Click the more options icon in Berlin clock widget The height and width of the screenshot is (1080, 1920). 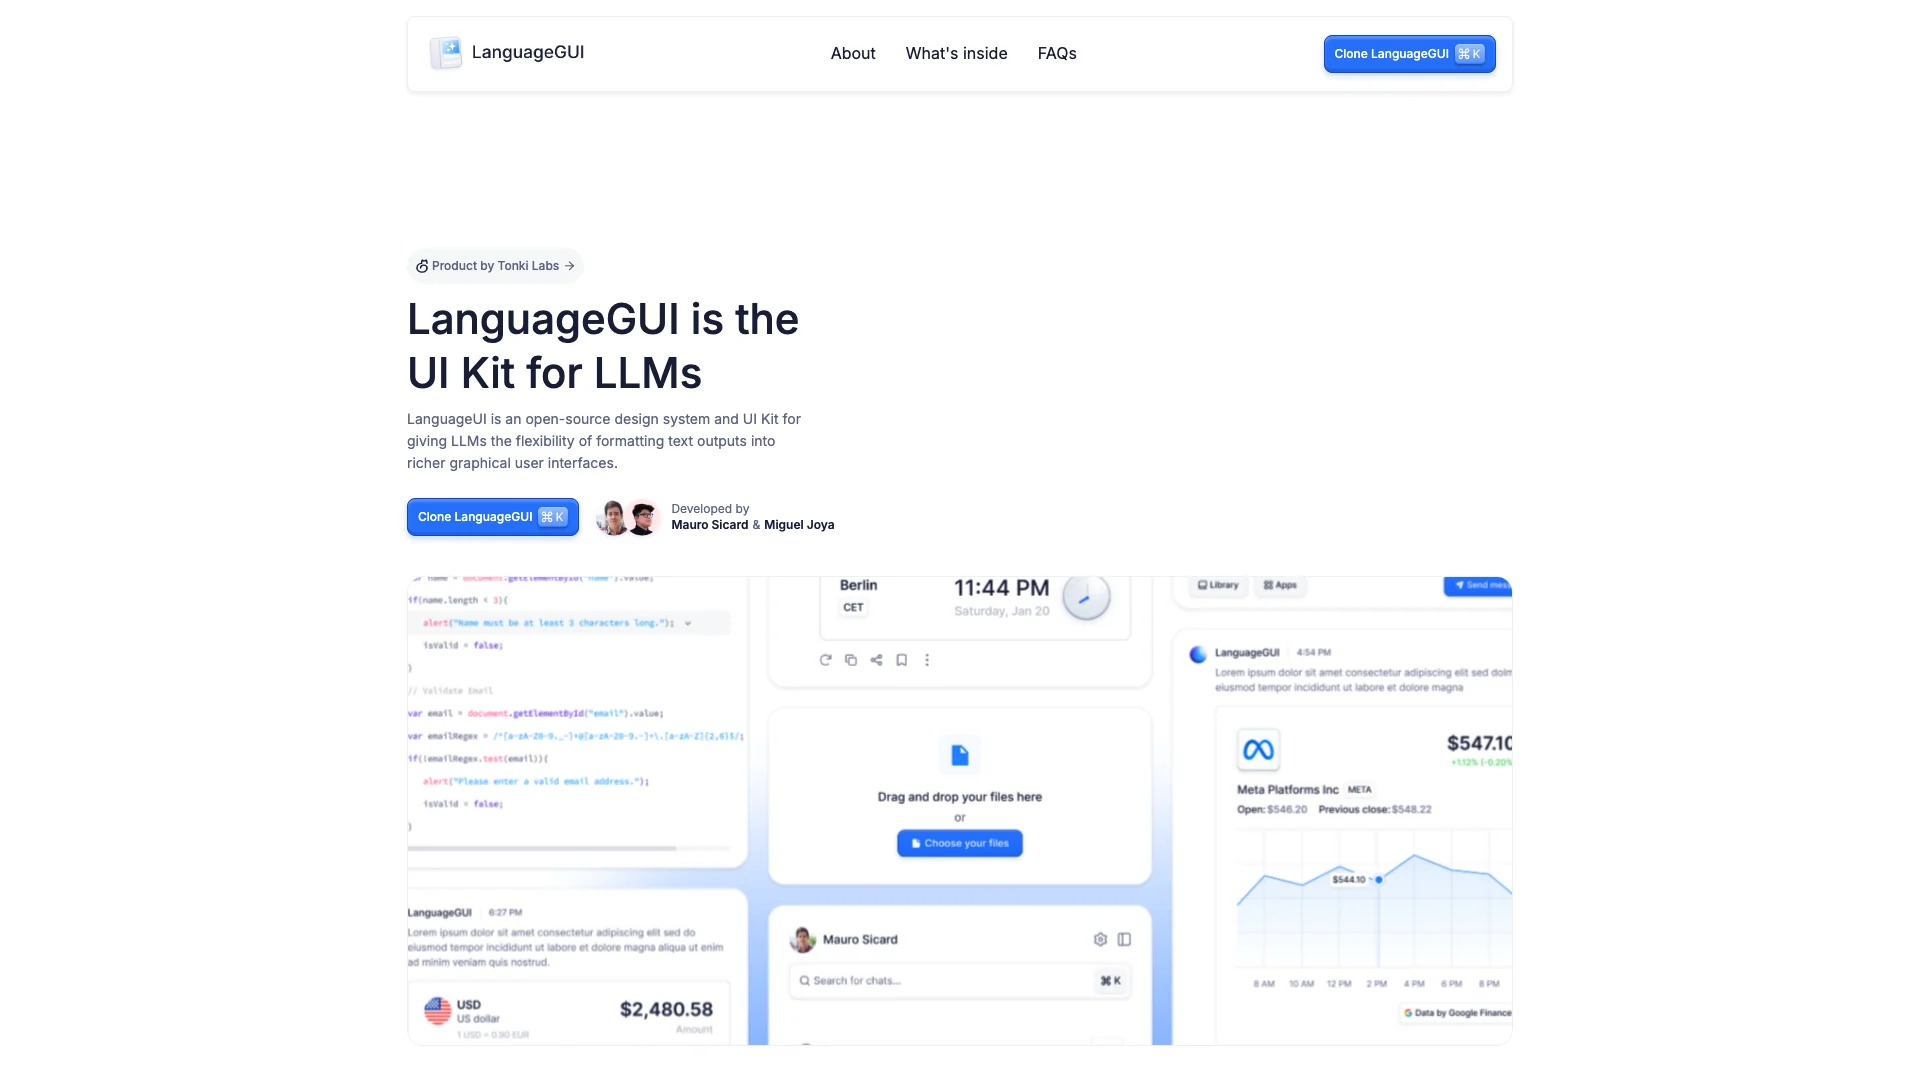pos(926,659)
